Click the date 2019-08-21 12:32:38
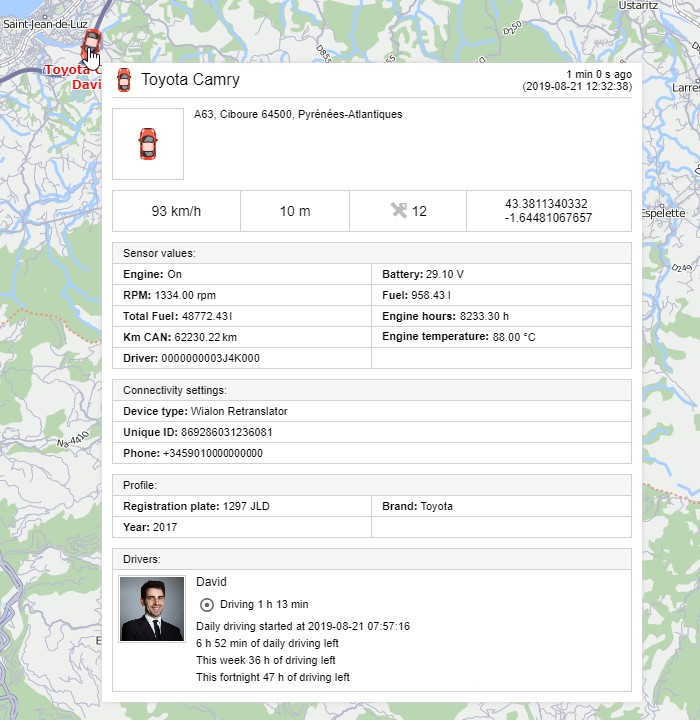This screenshot has height=720, width=700. (577, 86)
